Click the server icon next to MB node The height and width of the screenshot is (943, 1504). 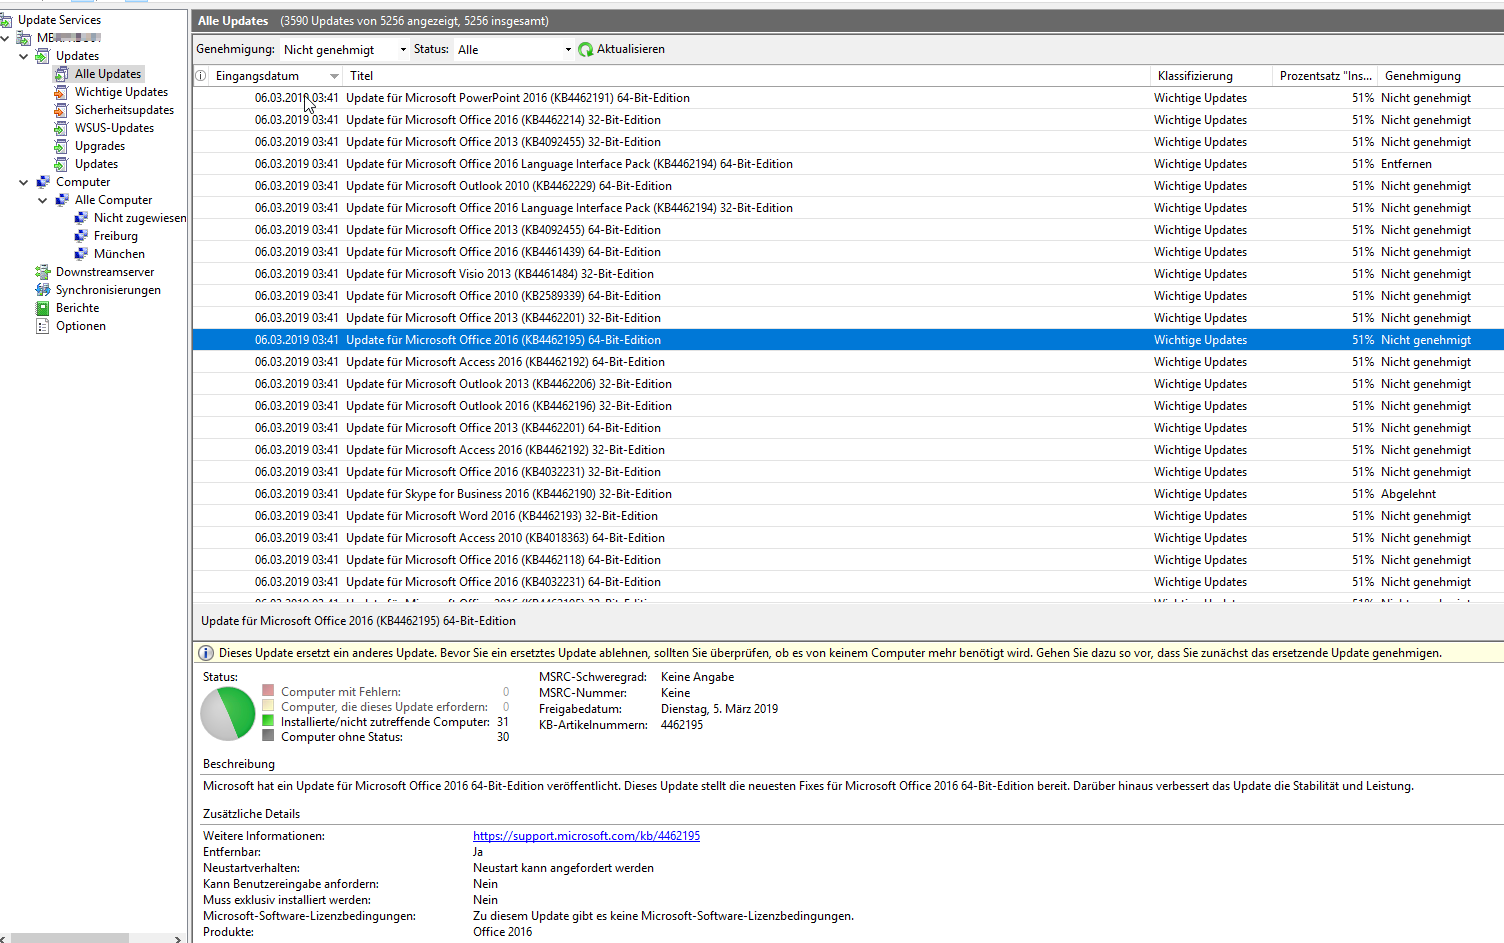tap(24, 38)
